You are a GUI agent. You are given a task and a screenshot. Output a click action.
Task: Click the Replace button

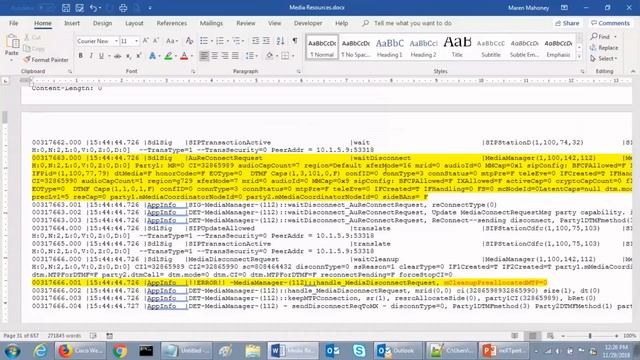604,48
